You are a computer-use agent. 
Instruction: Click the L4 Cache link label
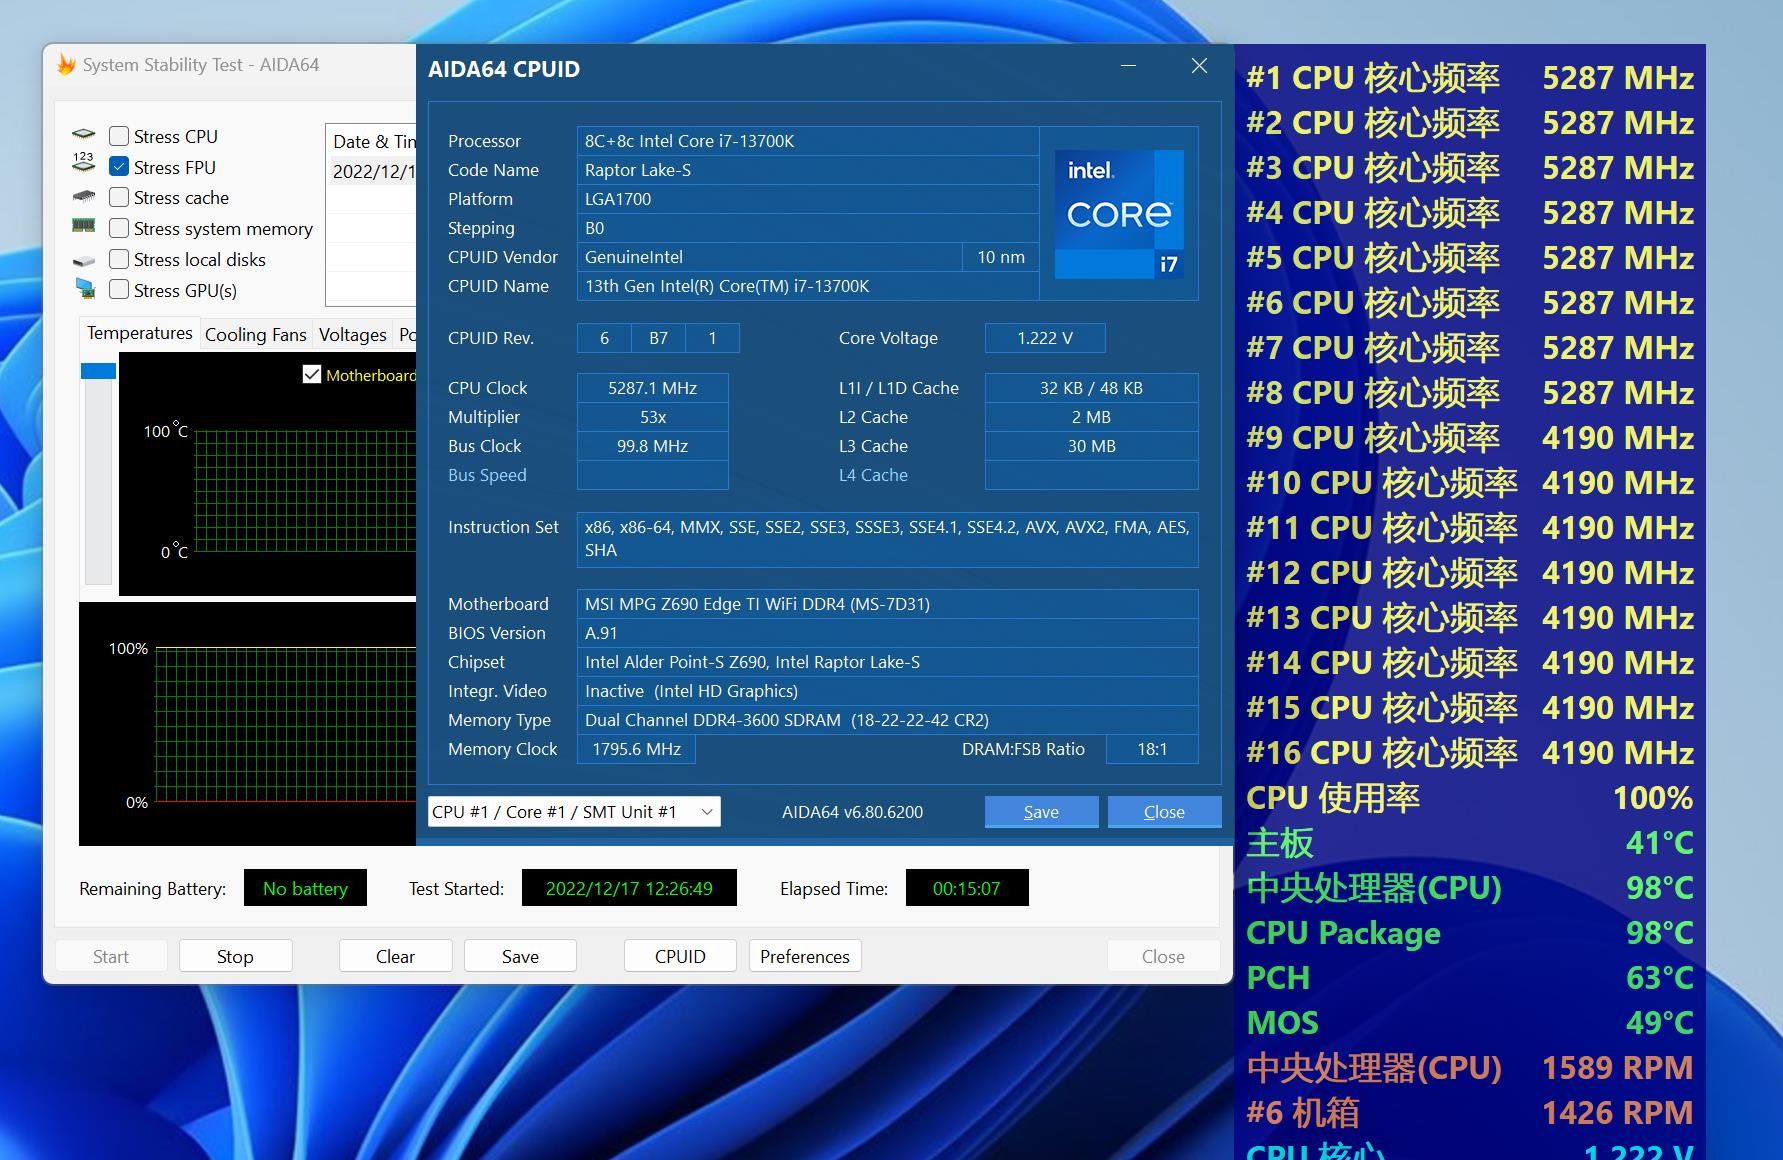[x=873, y=475]
